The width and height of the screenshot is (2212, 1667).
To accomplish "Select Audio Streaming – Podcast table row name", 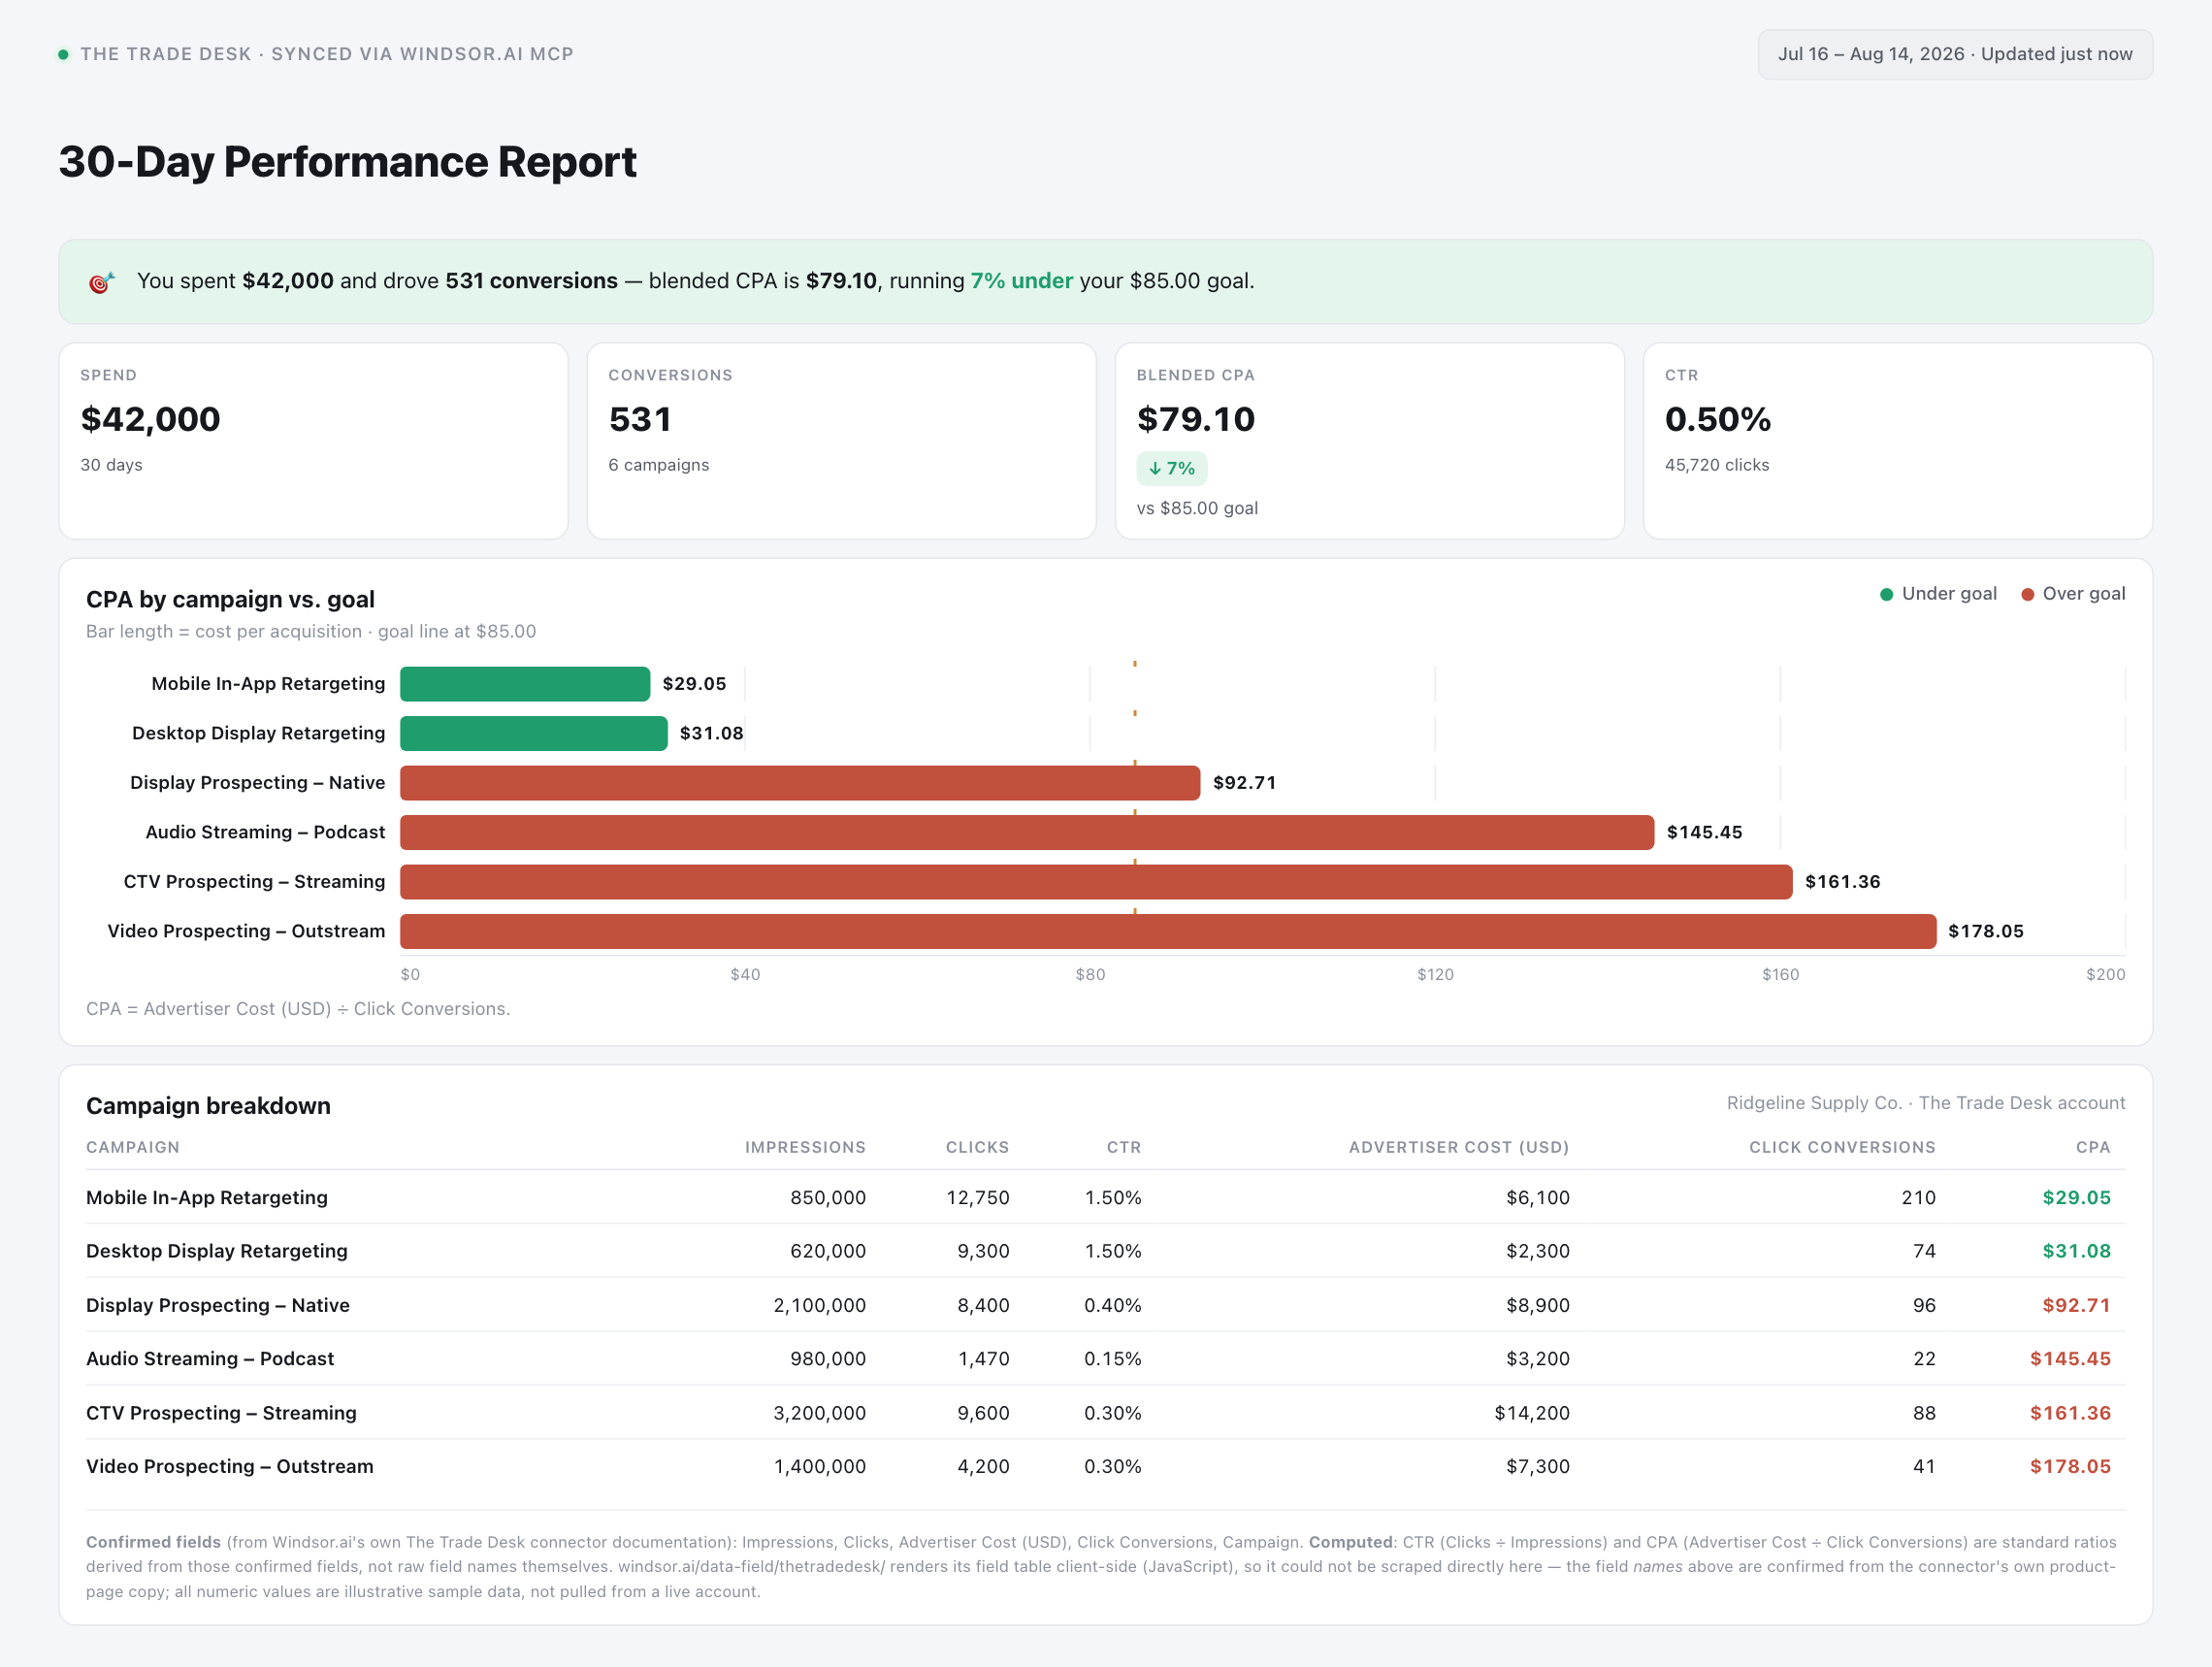I will pyautogui.click(x=210, y=1358).
